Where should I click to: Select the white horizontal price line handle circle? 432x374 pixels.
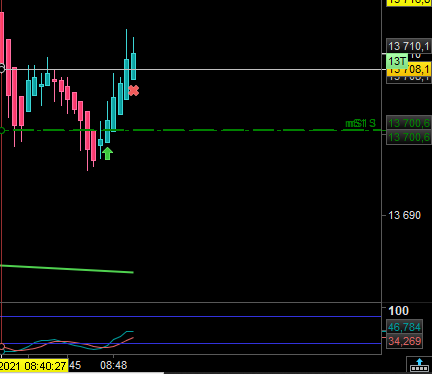[x=2, y=69]
